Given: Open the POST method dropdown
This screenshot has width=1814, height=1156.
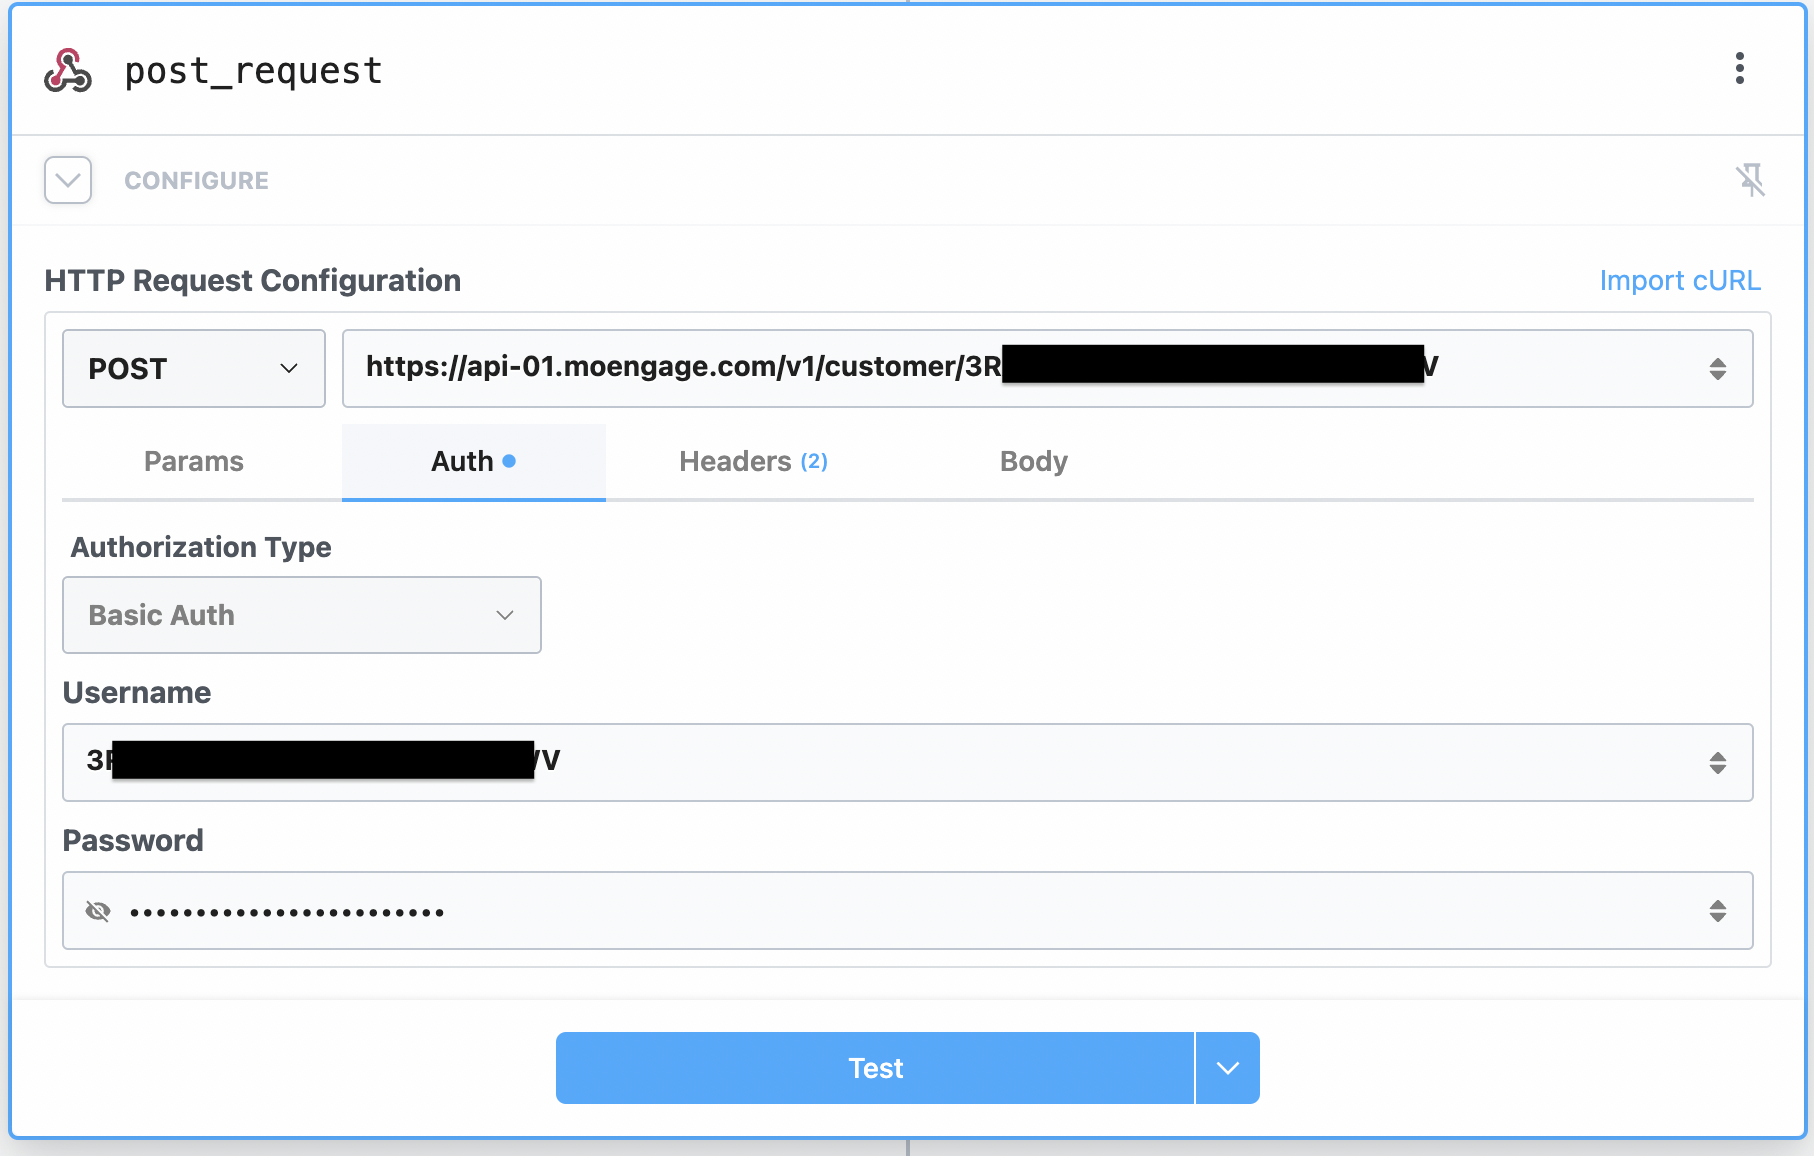Looking at the screenshot, I should click(x=194, y=368).
